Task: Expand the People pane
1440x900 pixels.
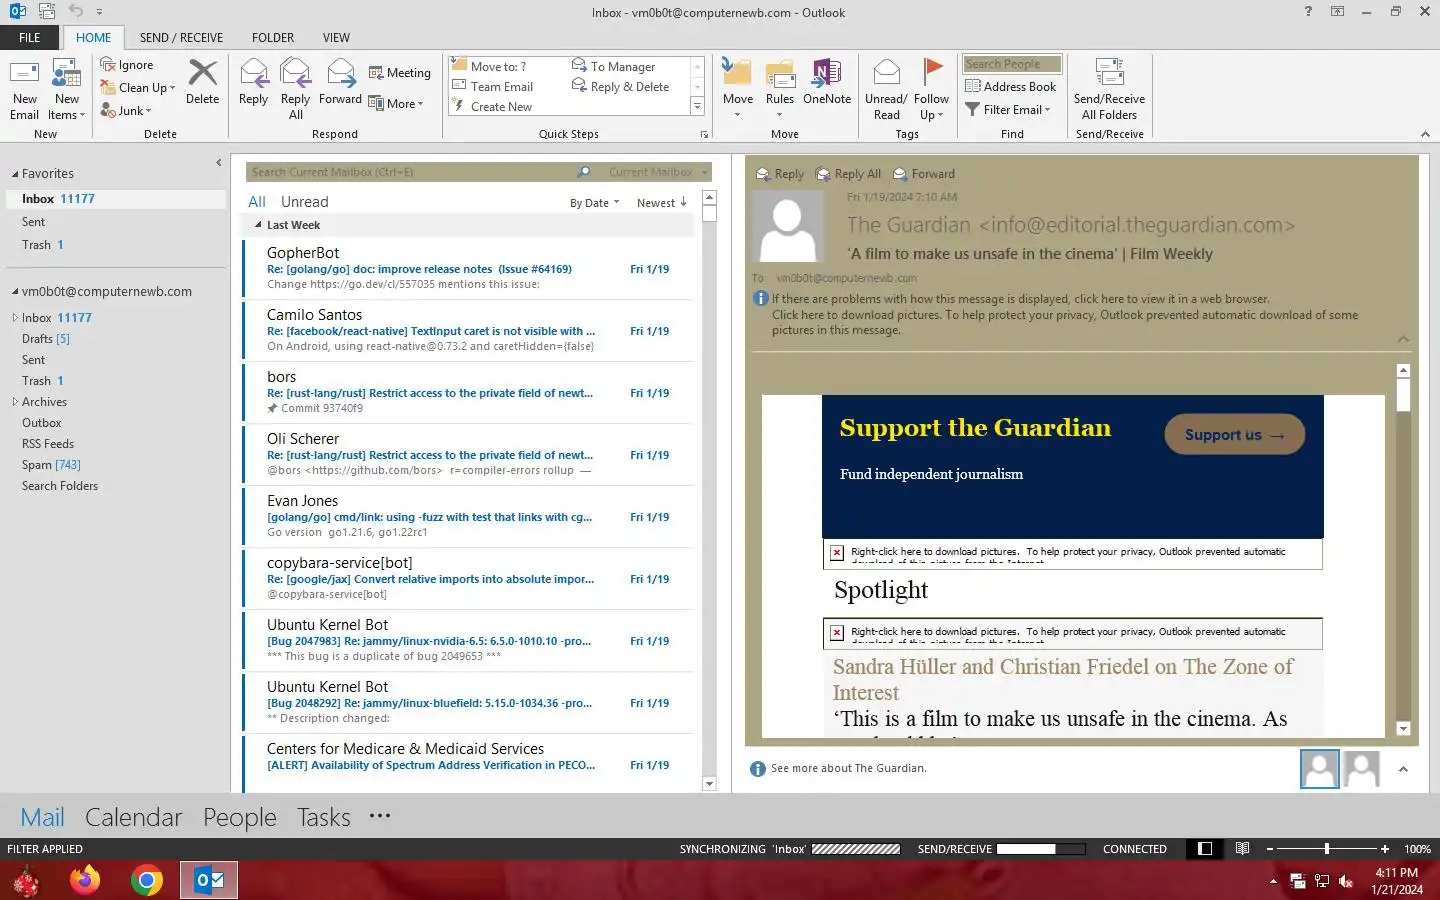Action: [1403, 769]
